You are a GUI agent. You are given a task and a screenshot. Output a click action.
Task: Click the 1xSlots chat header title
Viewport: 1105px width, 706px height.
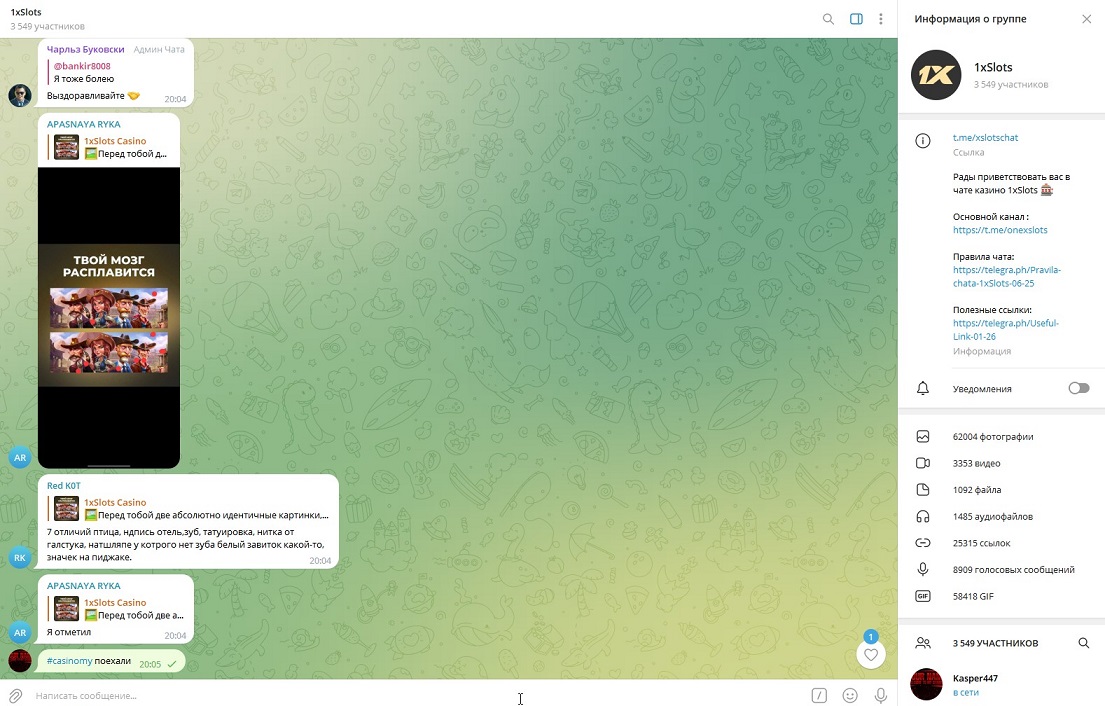tap(26, 12)
